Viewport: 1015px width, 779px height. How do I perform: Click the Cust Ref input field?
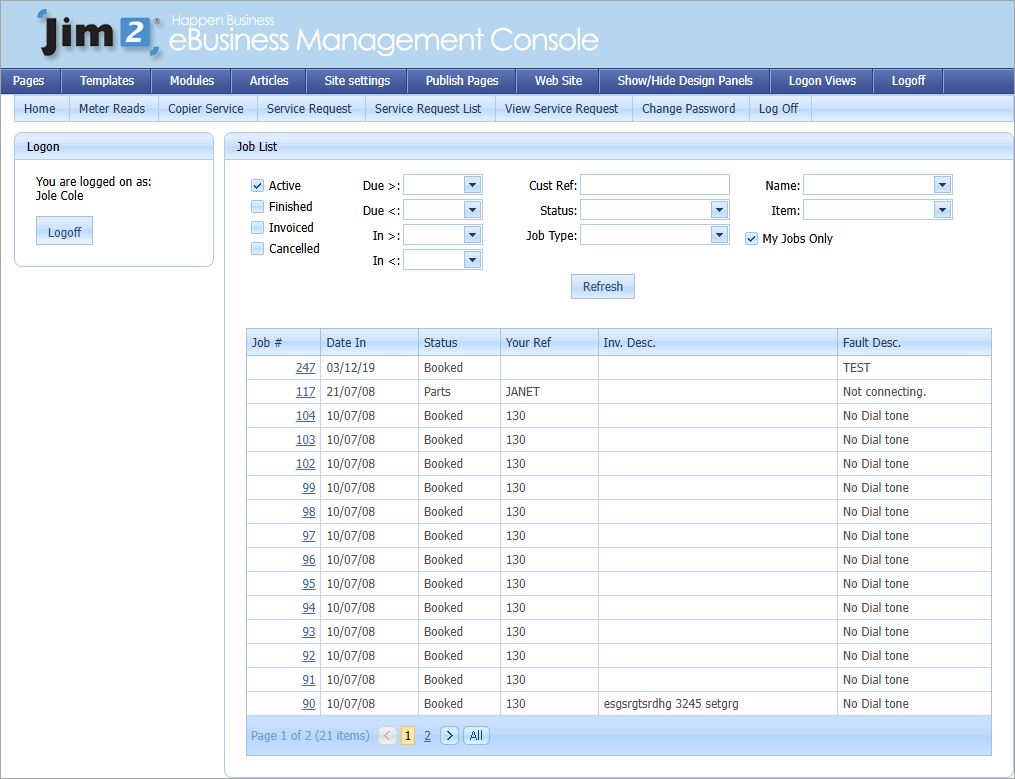tap(655, 185)
